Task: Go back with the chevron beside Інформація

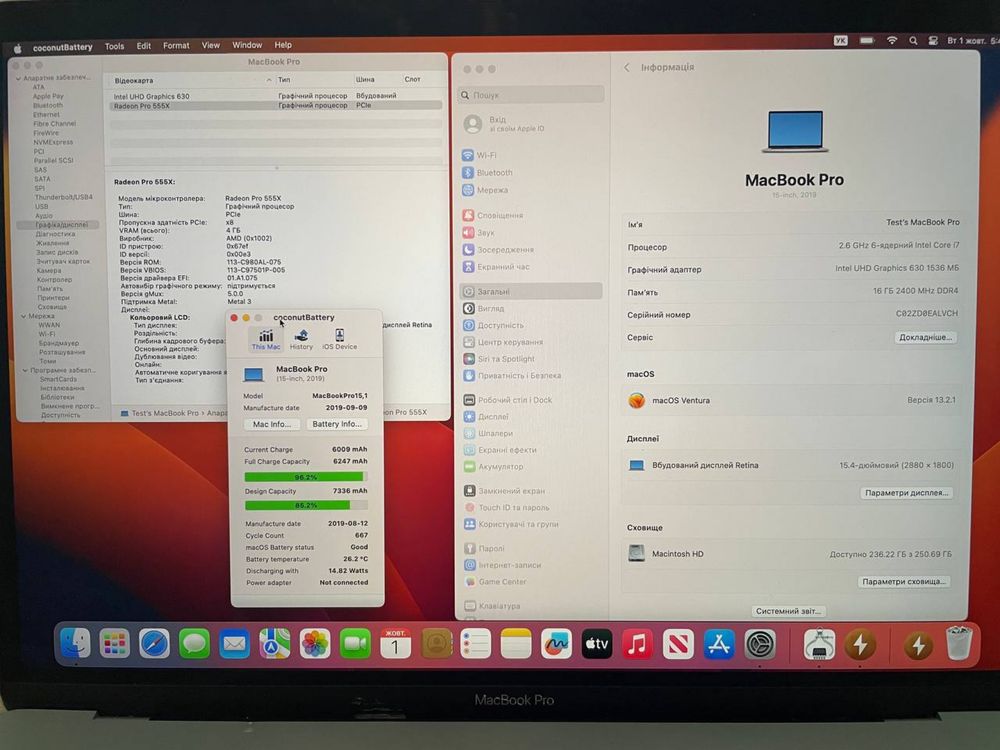Action: (627, 67)
